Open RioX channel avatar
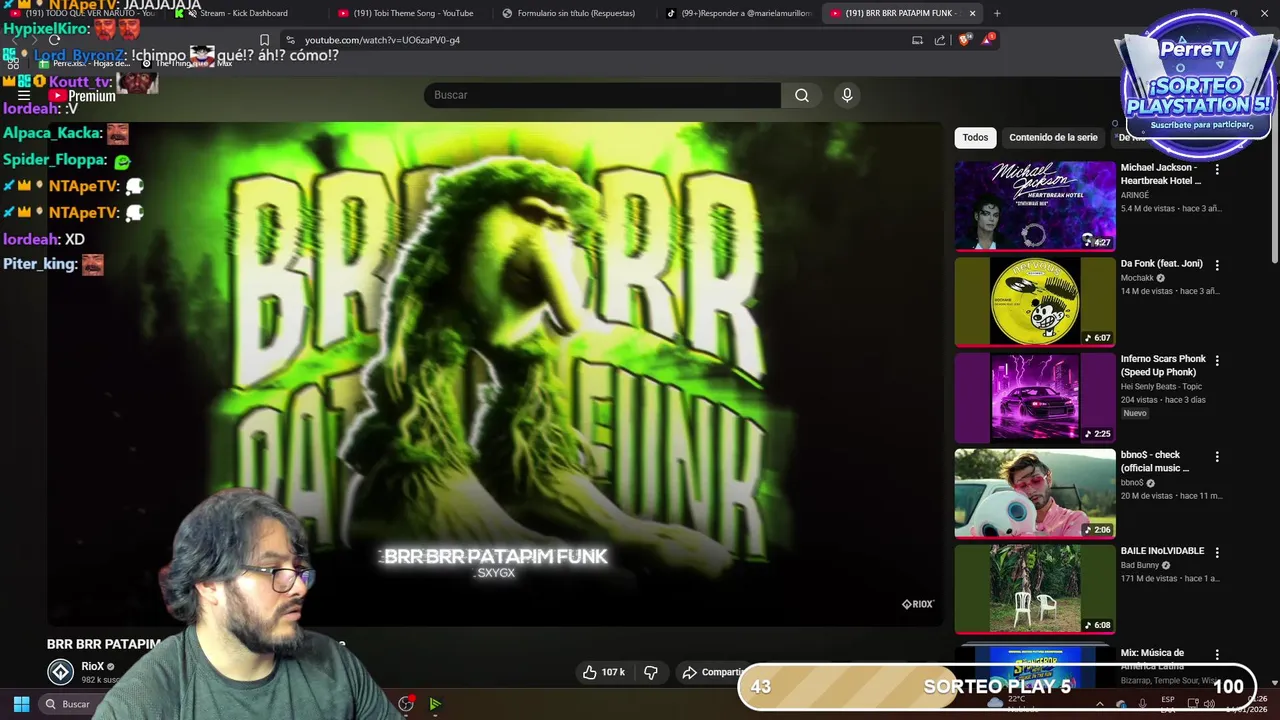This screenshot has height=720, width=1280. pyautogui.click(x=61, y=672)
